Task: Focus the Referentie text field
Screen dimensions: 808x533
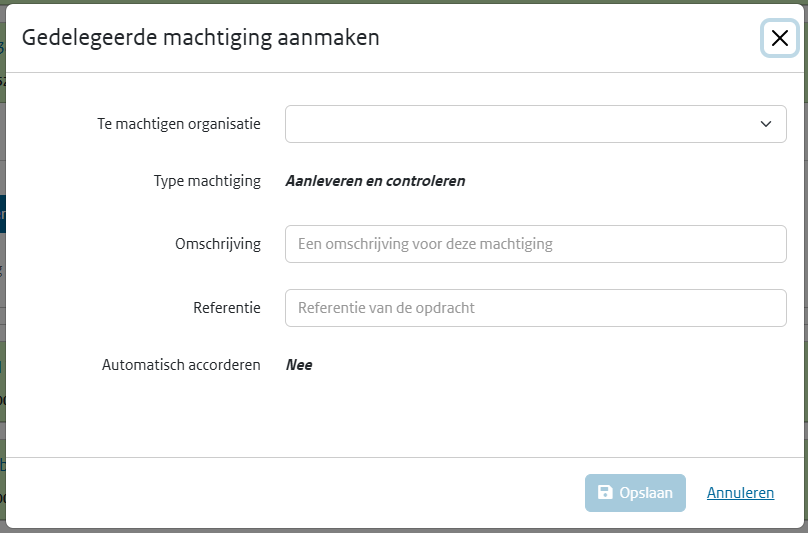Action: click(535, 308)
